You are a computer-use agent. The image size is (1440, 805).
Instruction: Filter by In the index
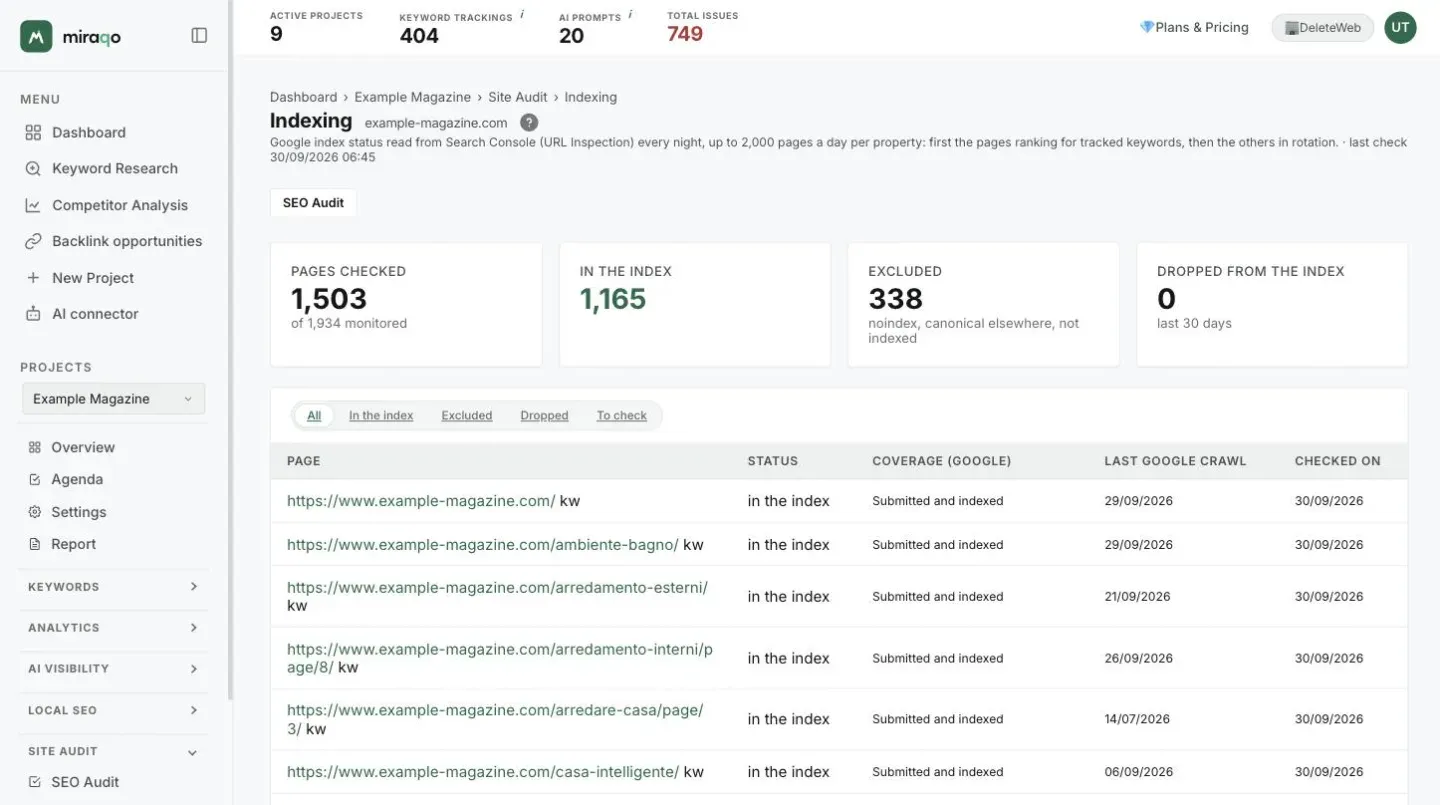381,416
